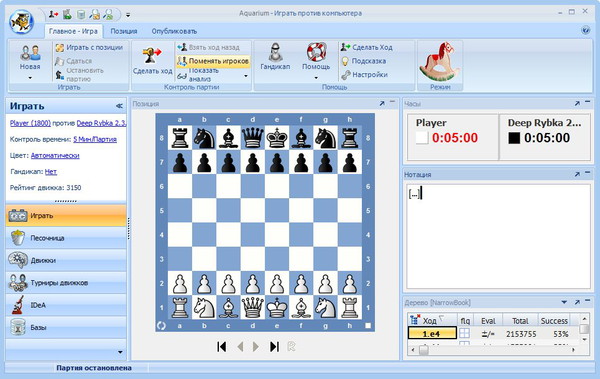Click the tree configuration icon by Ход
The height and width of the screenshot is (379, 600).
click(x=414, y=320)
